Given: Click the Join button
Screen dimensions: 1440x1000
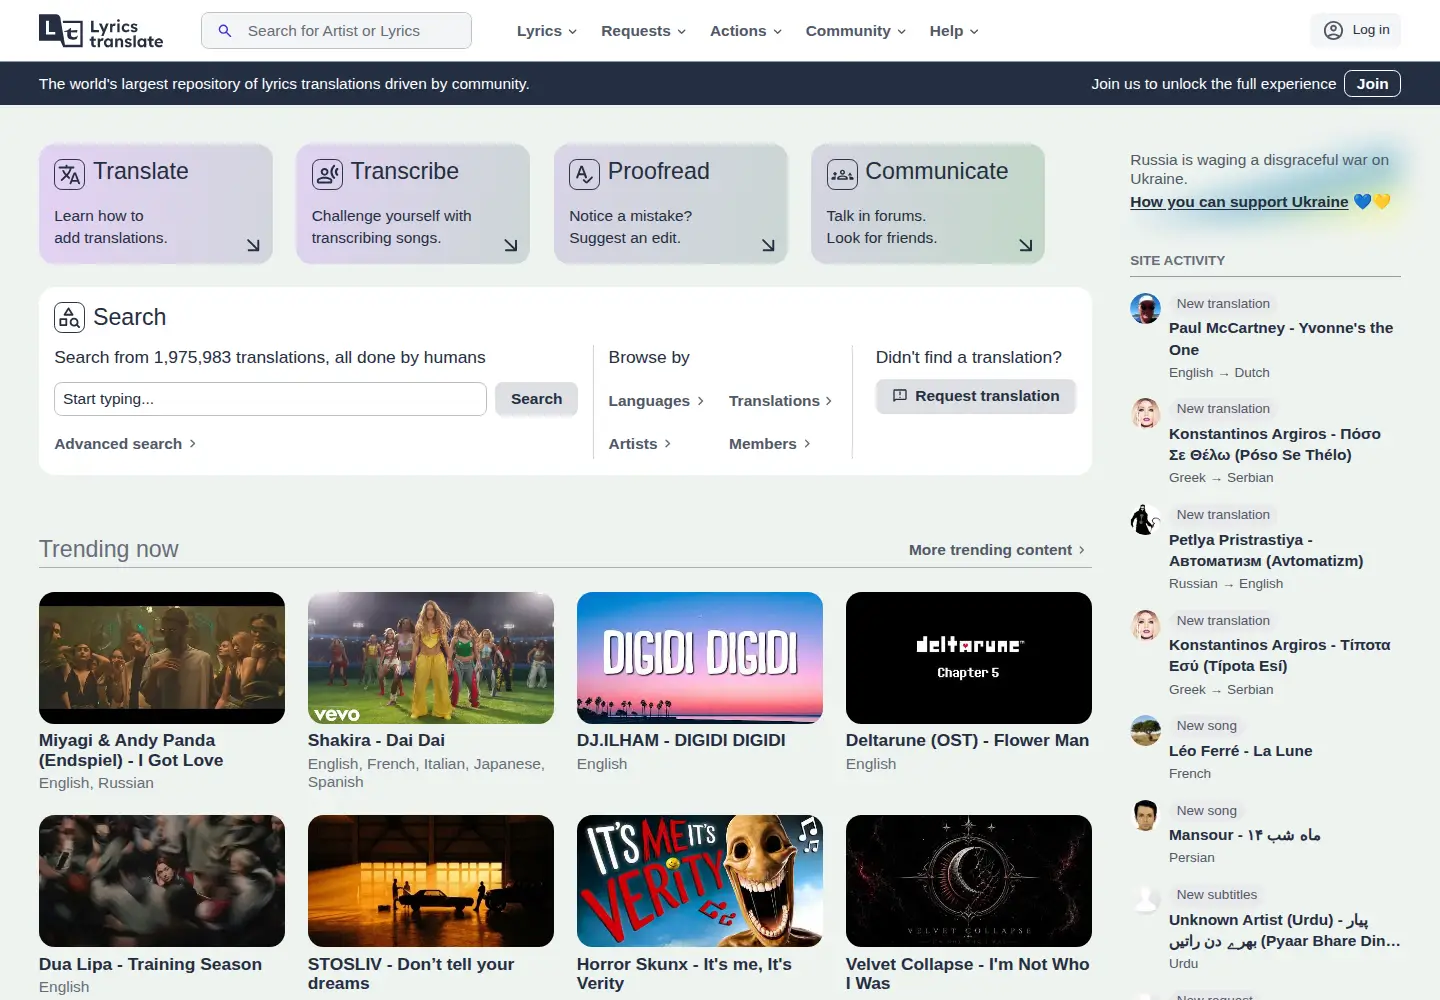Looking at the screenshot, I should pos(1372,84).
